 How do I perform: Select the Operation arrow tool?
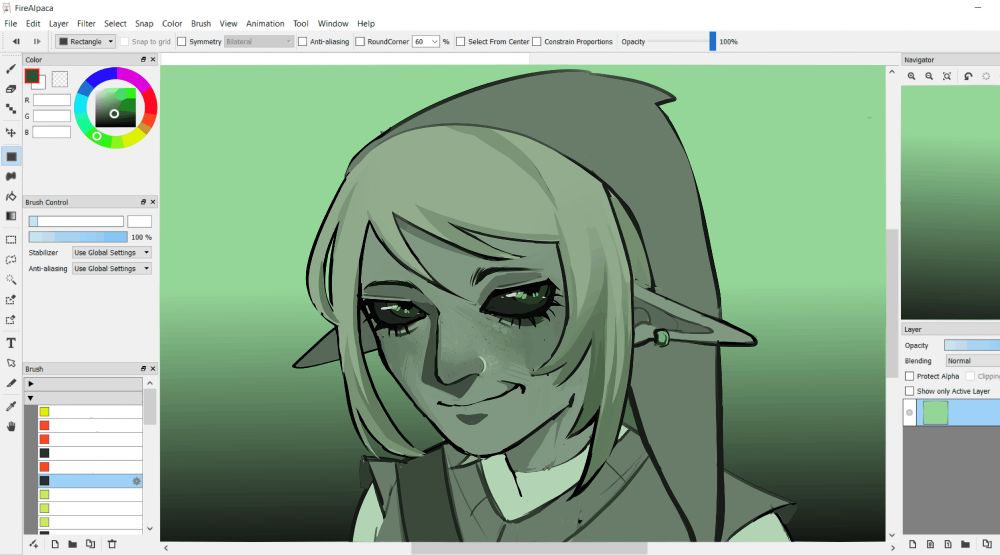[11, 363]
